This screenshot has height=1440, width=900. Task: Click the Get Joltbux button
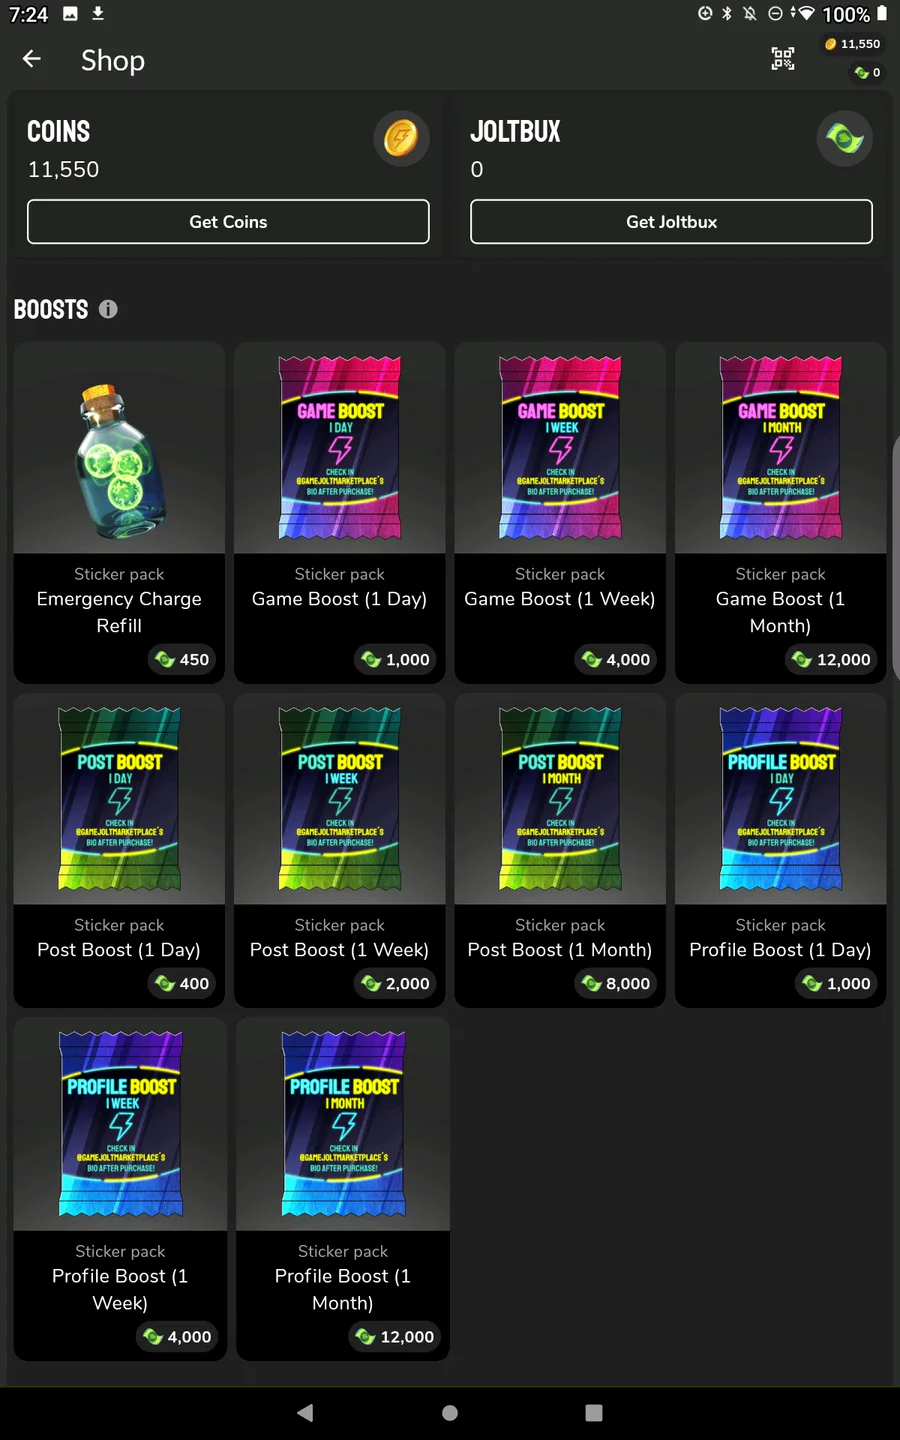pyautogui.click(x=671, y=222)
